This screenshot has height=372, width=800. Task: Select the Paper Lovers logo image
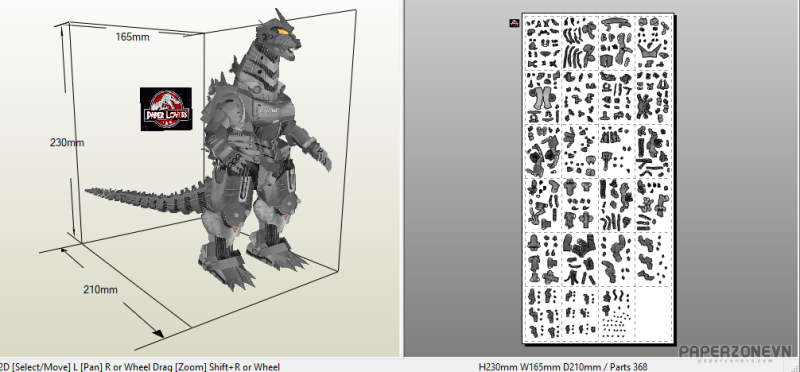click(x=166, y=109)
